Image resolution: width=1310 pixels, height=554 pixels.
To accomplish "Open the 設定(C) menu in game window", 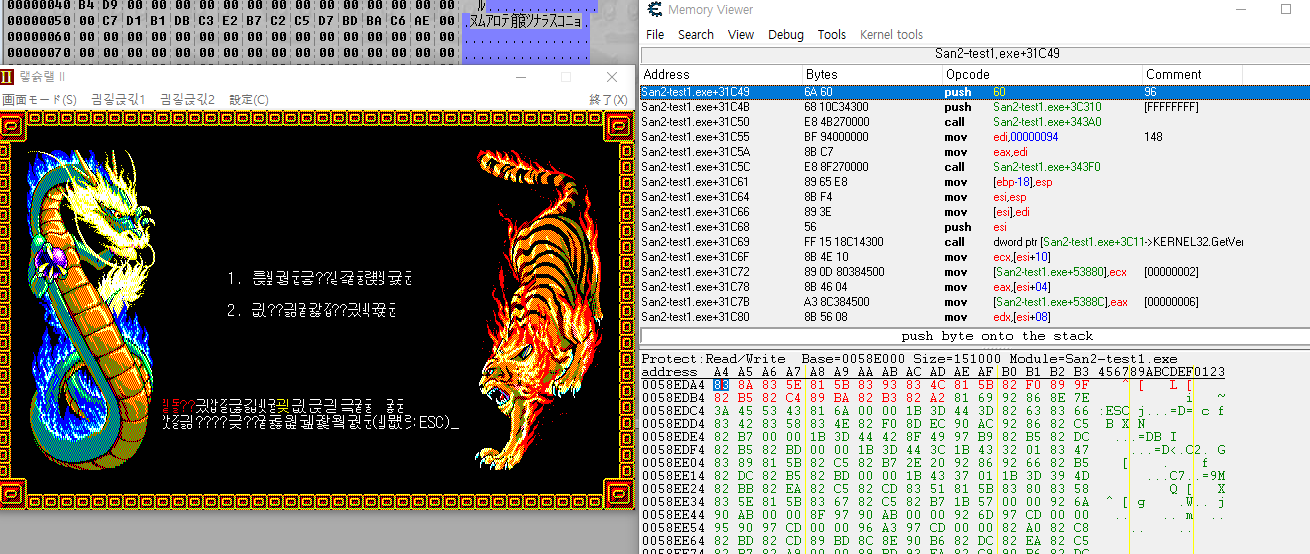I will tap(249, 99).
